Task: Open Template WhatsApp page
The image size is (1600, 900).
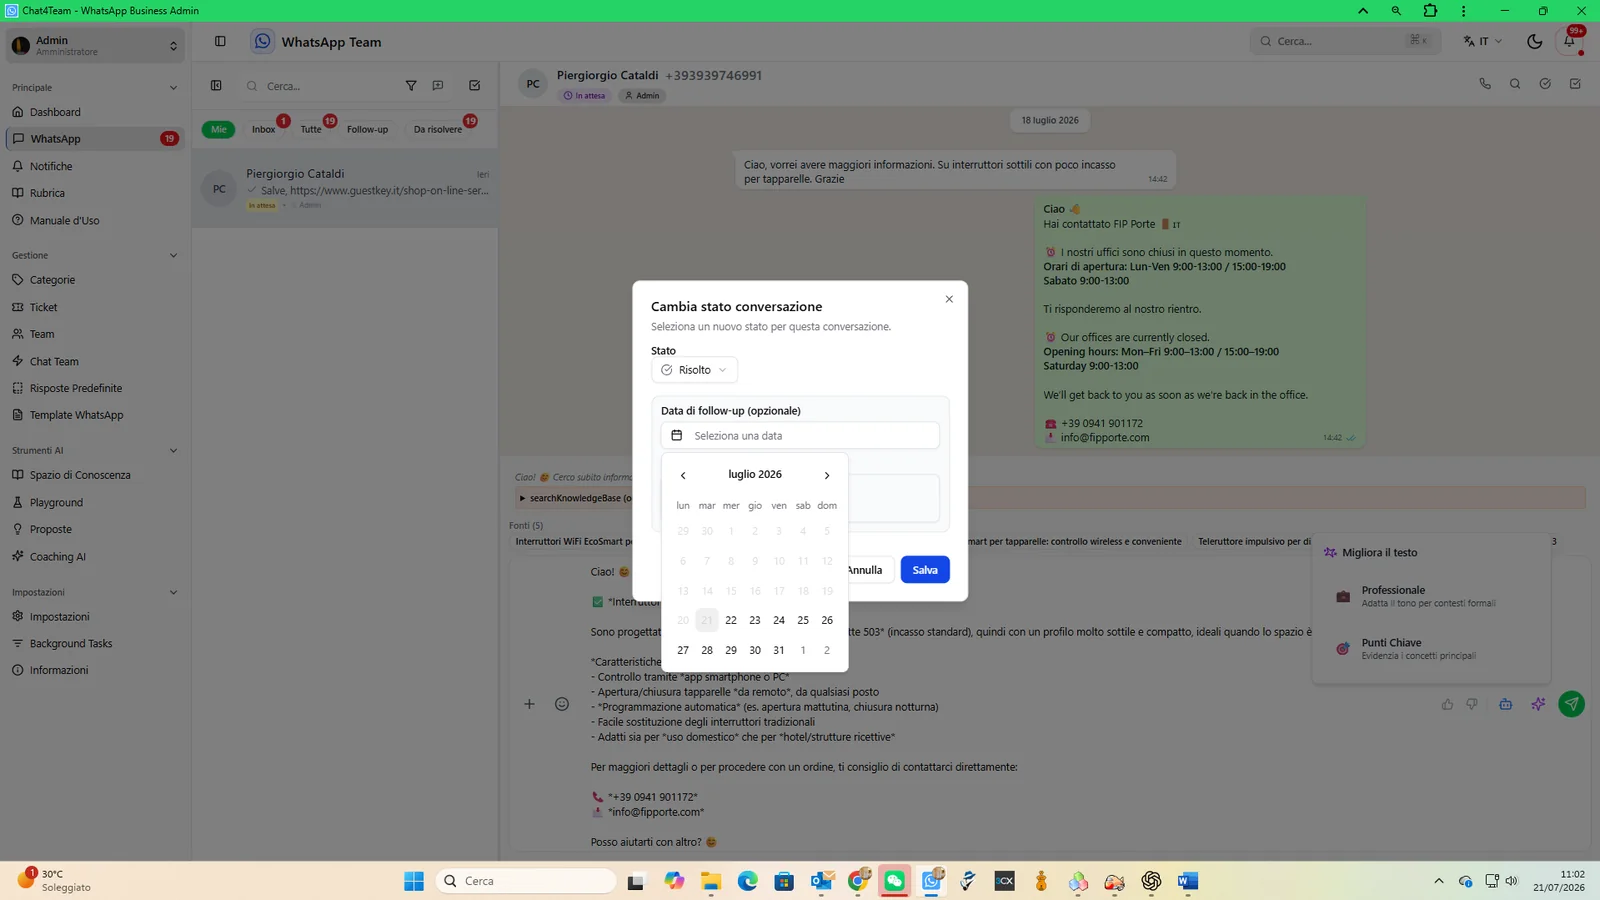Action: pos(95,415)
